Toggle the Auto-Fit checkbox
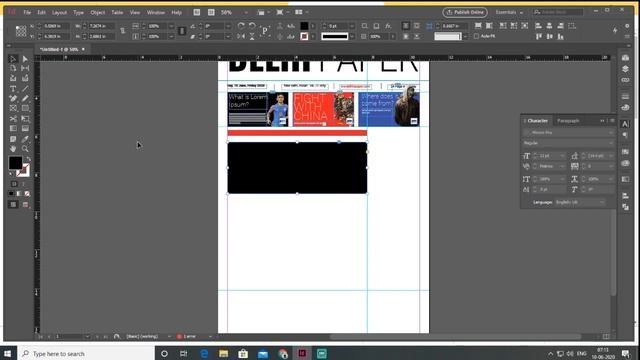The image size is (640, 360). tap(476, 36)
